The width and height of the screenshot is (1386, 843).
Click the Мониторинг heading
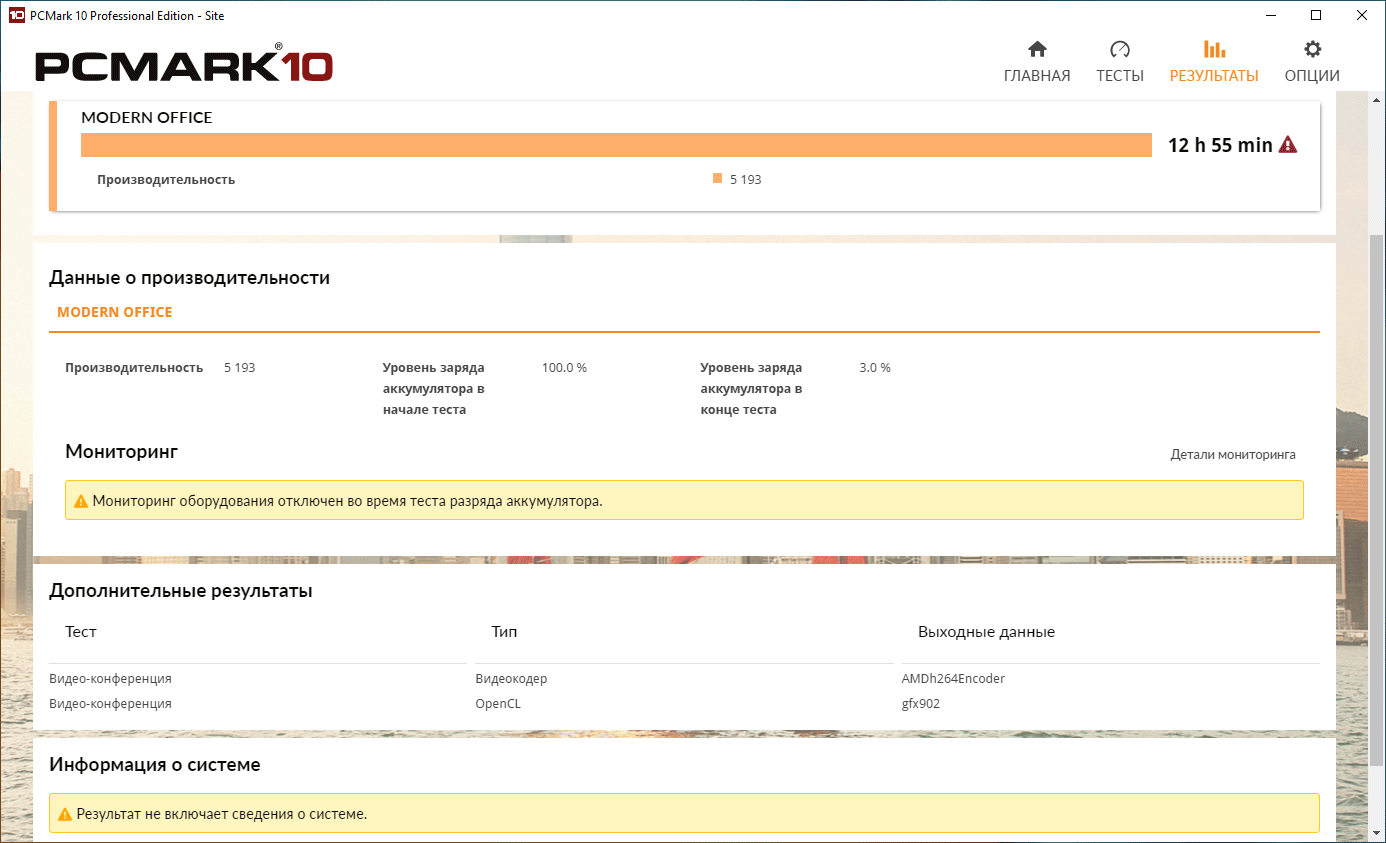tap(121, 452)
